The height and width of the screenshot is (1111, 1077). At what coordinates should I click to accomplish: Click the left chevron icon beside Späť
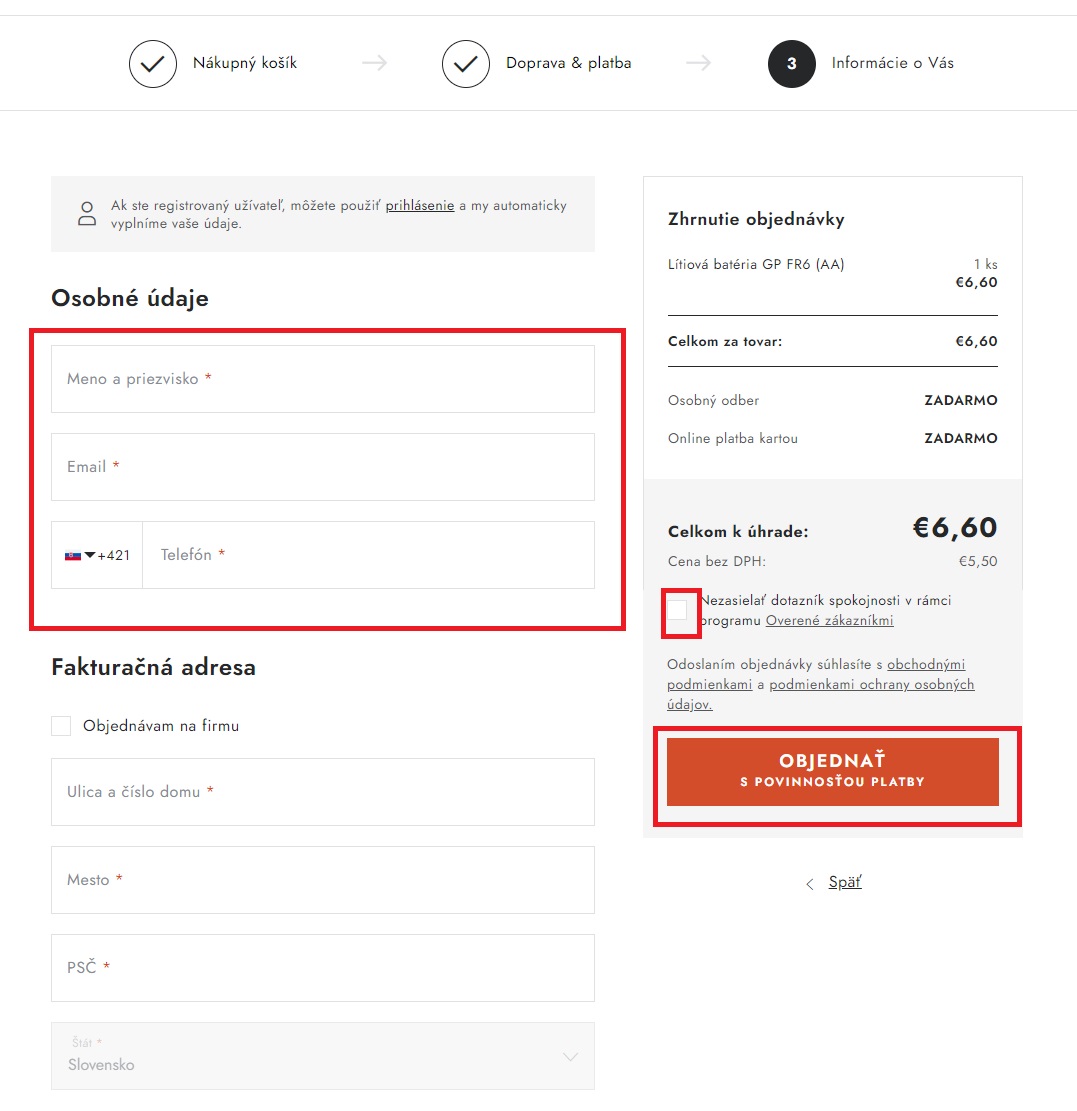pyautogui.click(x=809, y=884)
